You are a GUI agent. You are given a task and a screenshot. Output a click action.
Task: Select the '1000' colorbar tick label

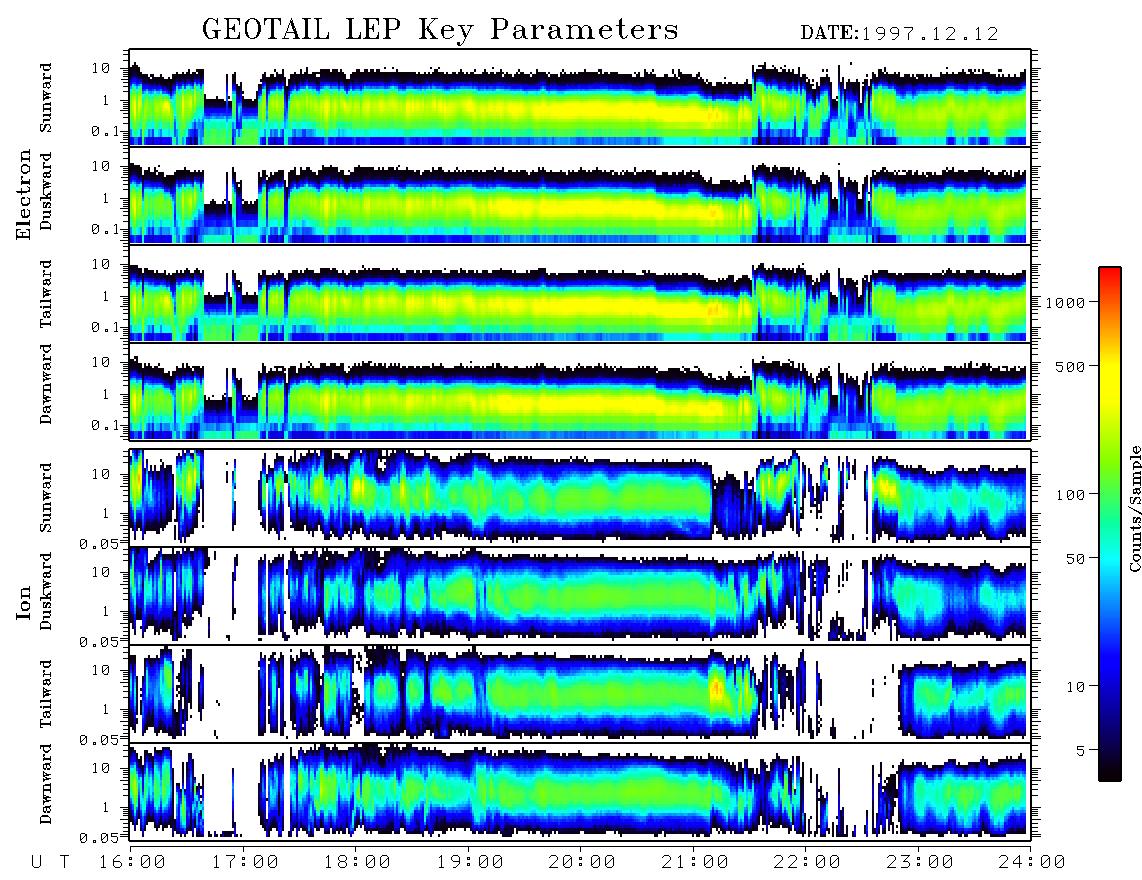pos(1065,303)
